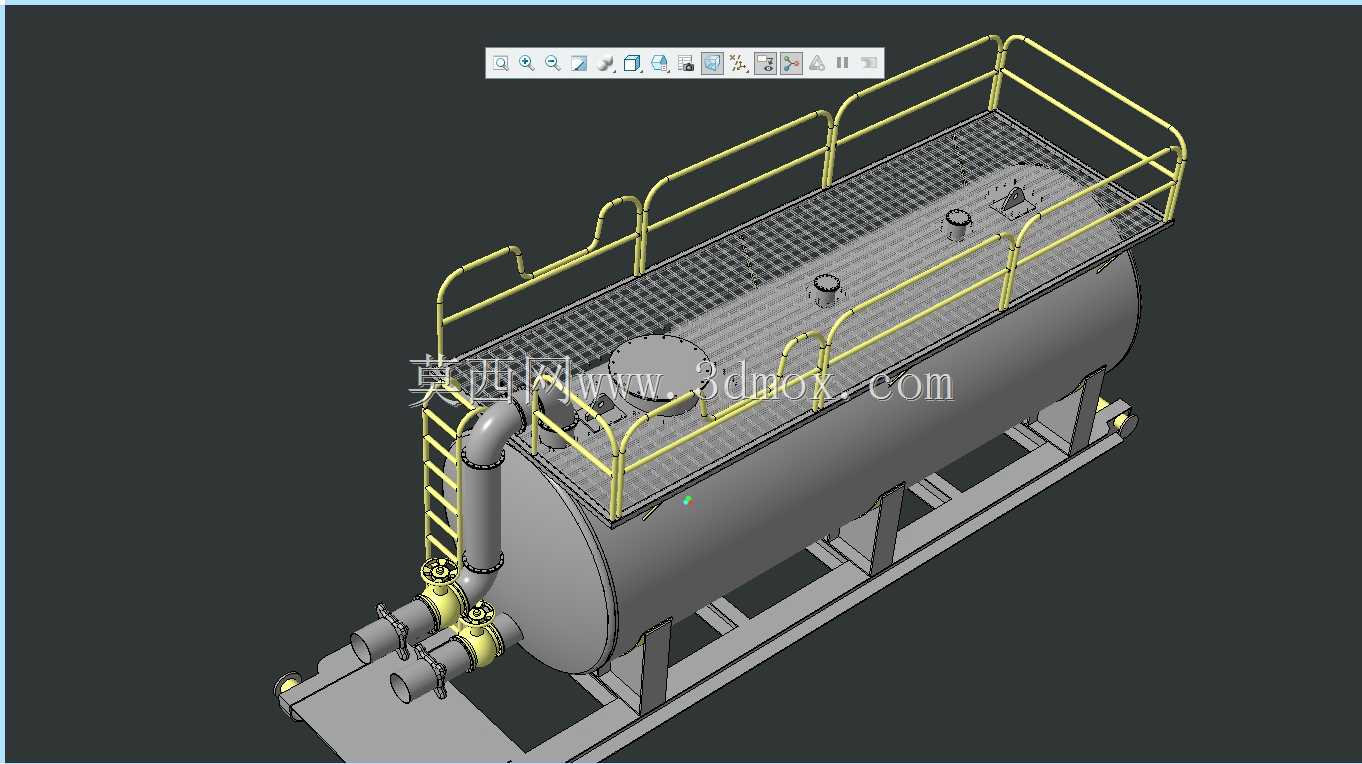1362x764 pixels.
Task: Click the Zoom In magnifier icon
Action: [x=527, y=63]
